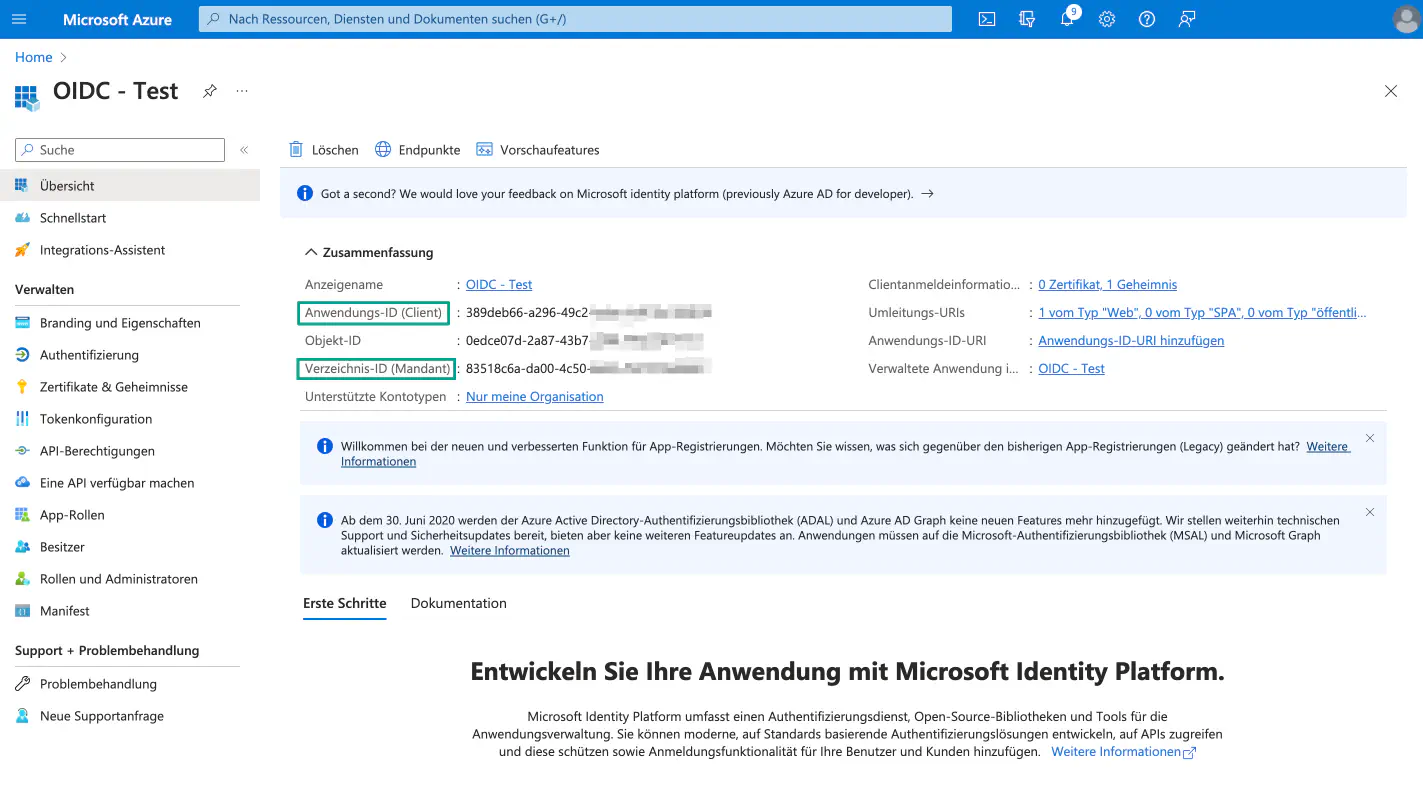The width and height of the screenshot is (1423, 804).
Task: Click the Löschen button
Action: tap(324, 150)
